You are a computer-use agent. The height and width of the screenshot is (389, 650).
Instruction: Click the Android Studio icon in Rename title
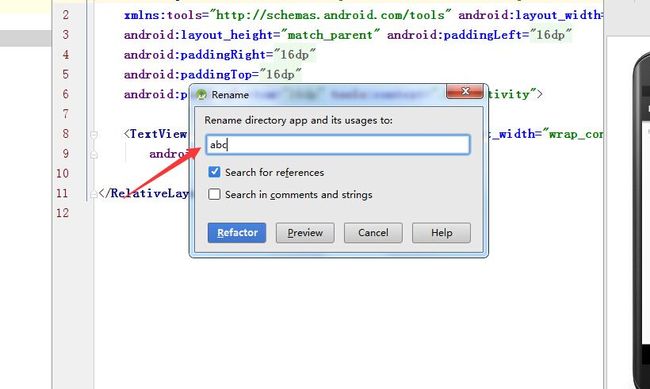(201, 95)
